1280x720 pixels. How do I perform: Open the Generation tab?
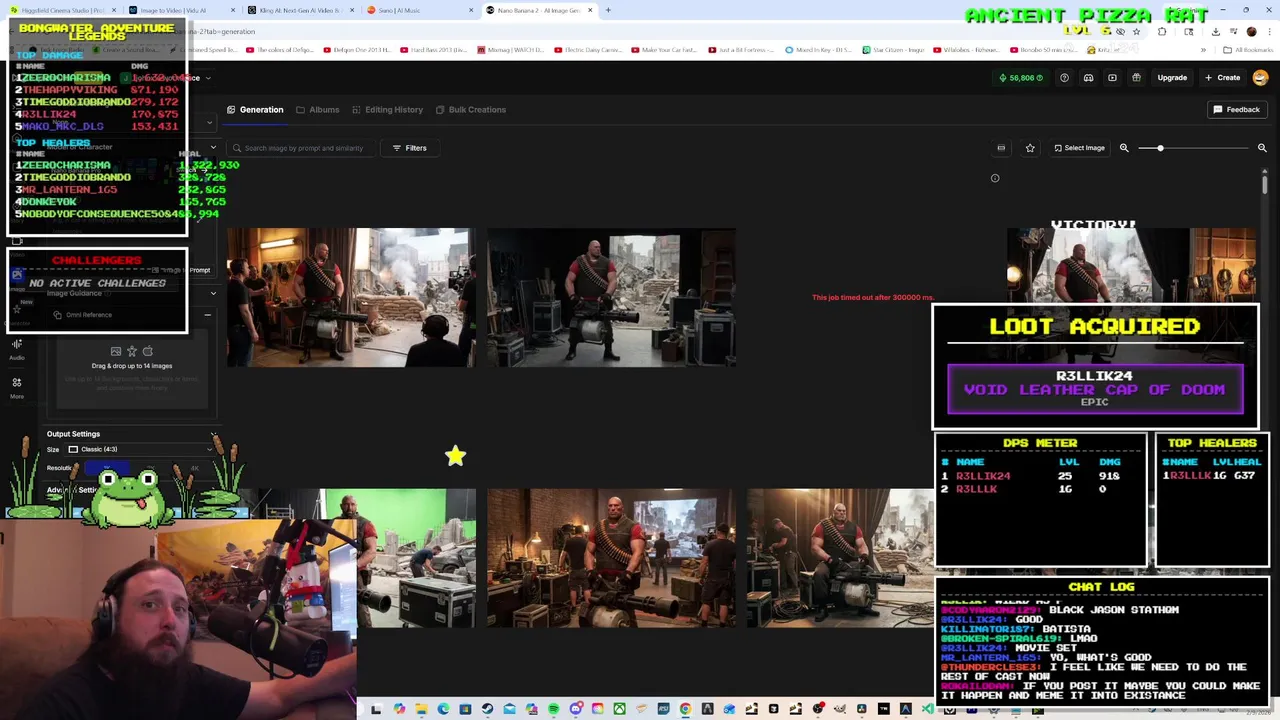[255, 109]
